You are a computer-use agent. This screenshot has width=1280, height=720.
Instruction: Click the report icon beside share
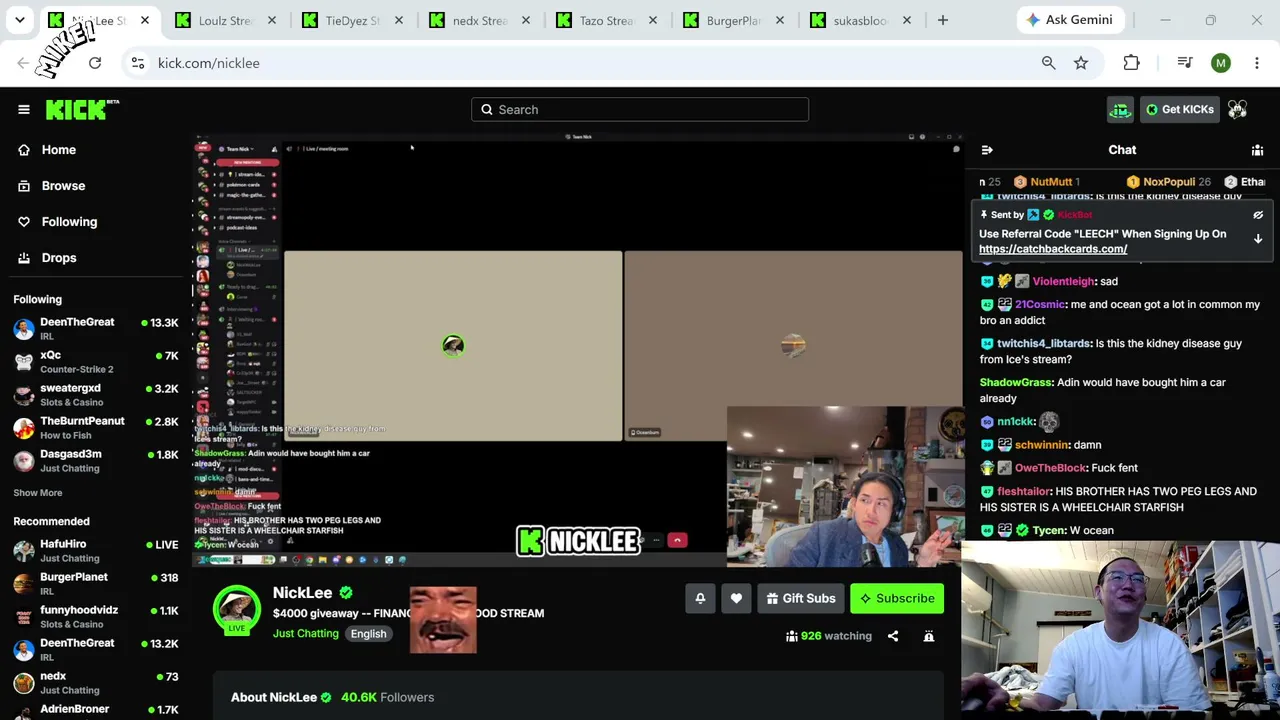pos(929,636)
